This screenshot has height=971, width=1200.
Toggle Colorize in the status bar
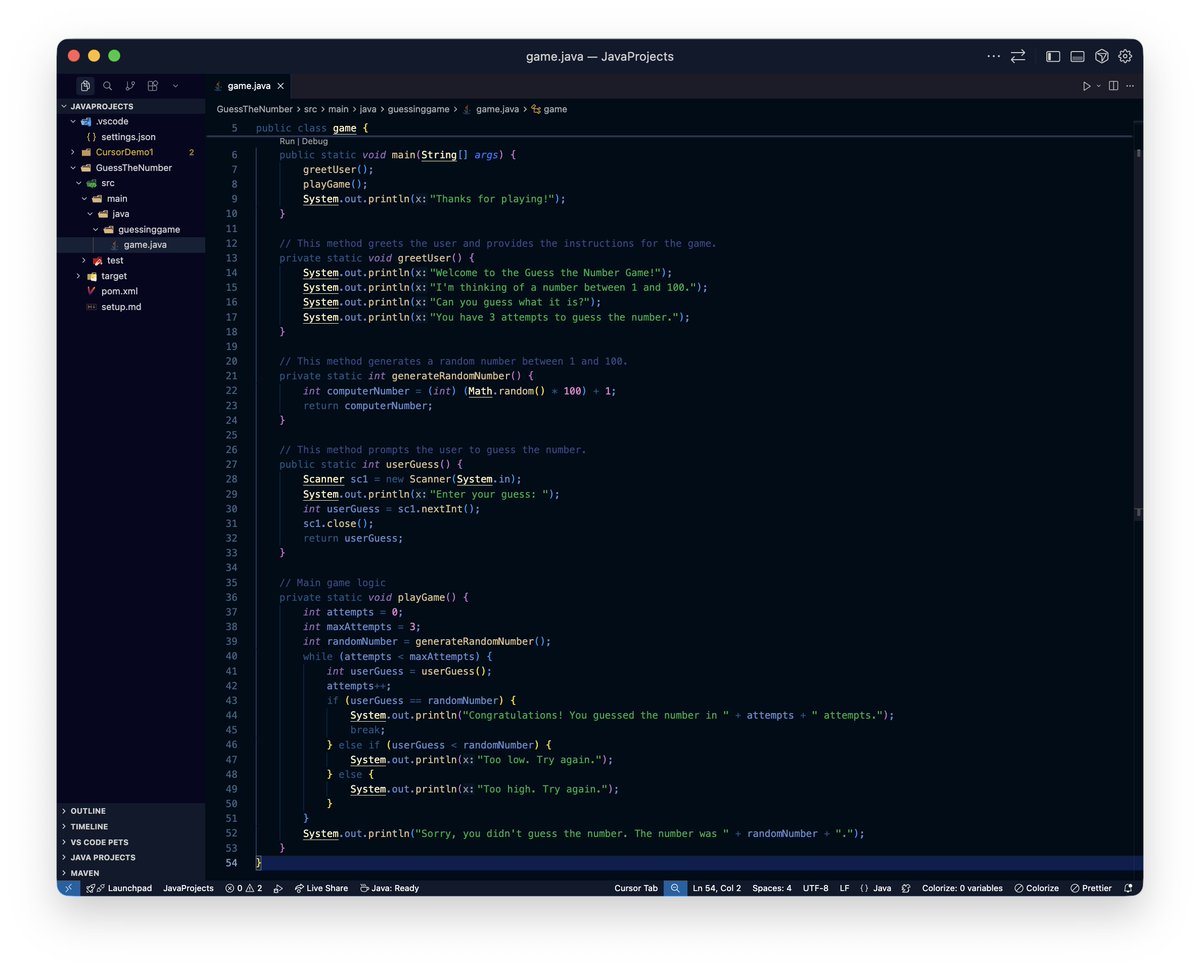tap(1036, 888)
